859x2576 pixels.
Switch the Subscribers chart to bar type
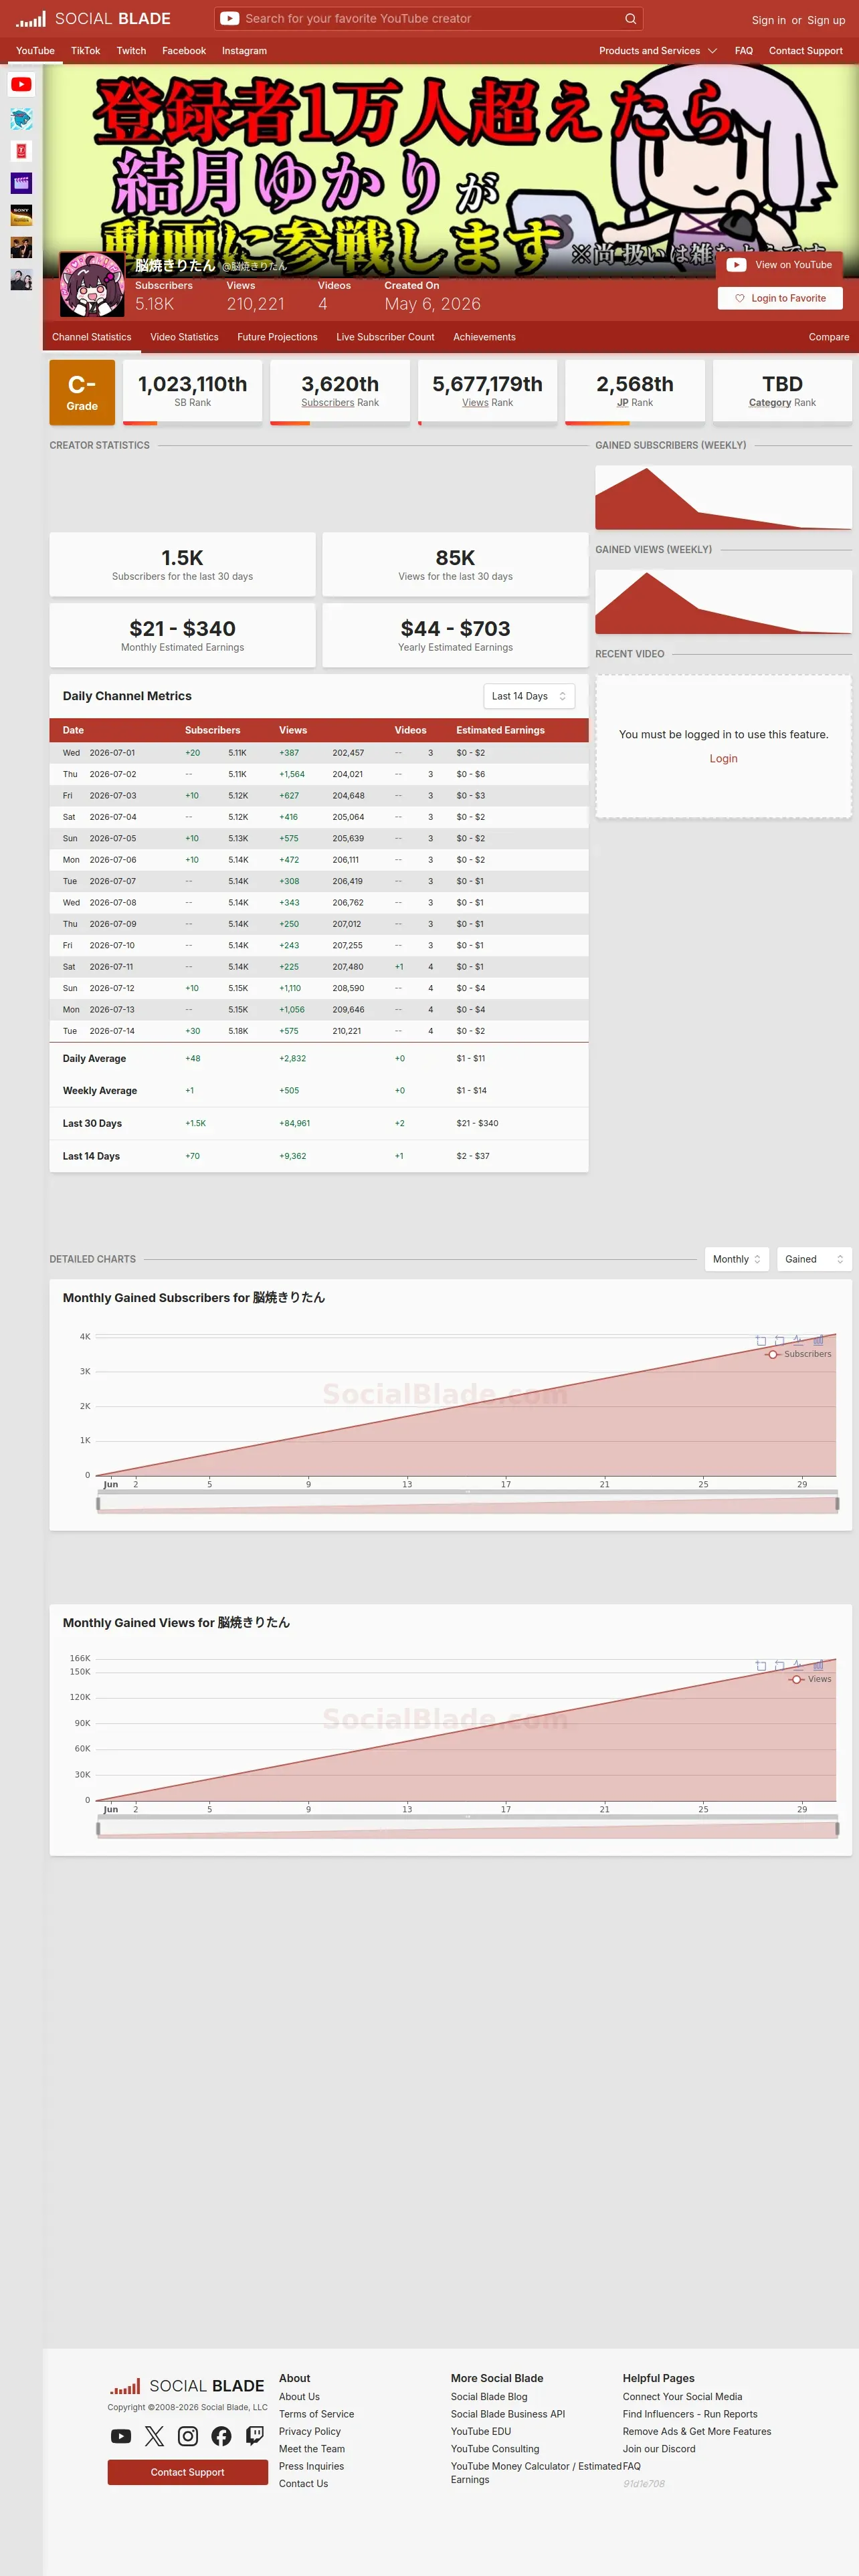[818, 1340]
